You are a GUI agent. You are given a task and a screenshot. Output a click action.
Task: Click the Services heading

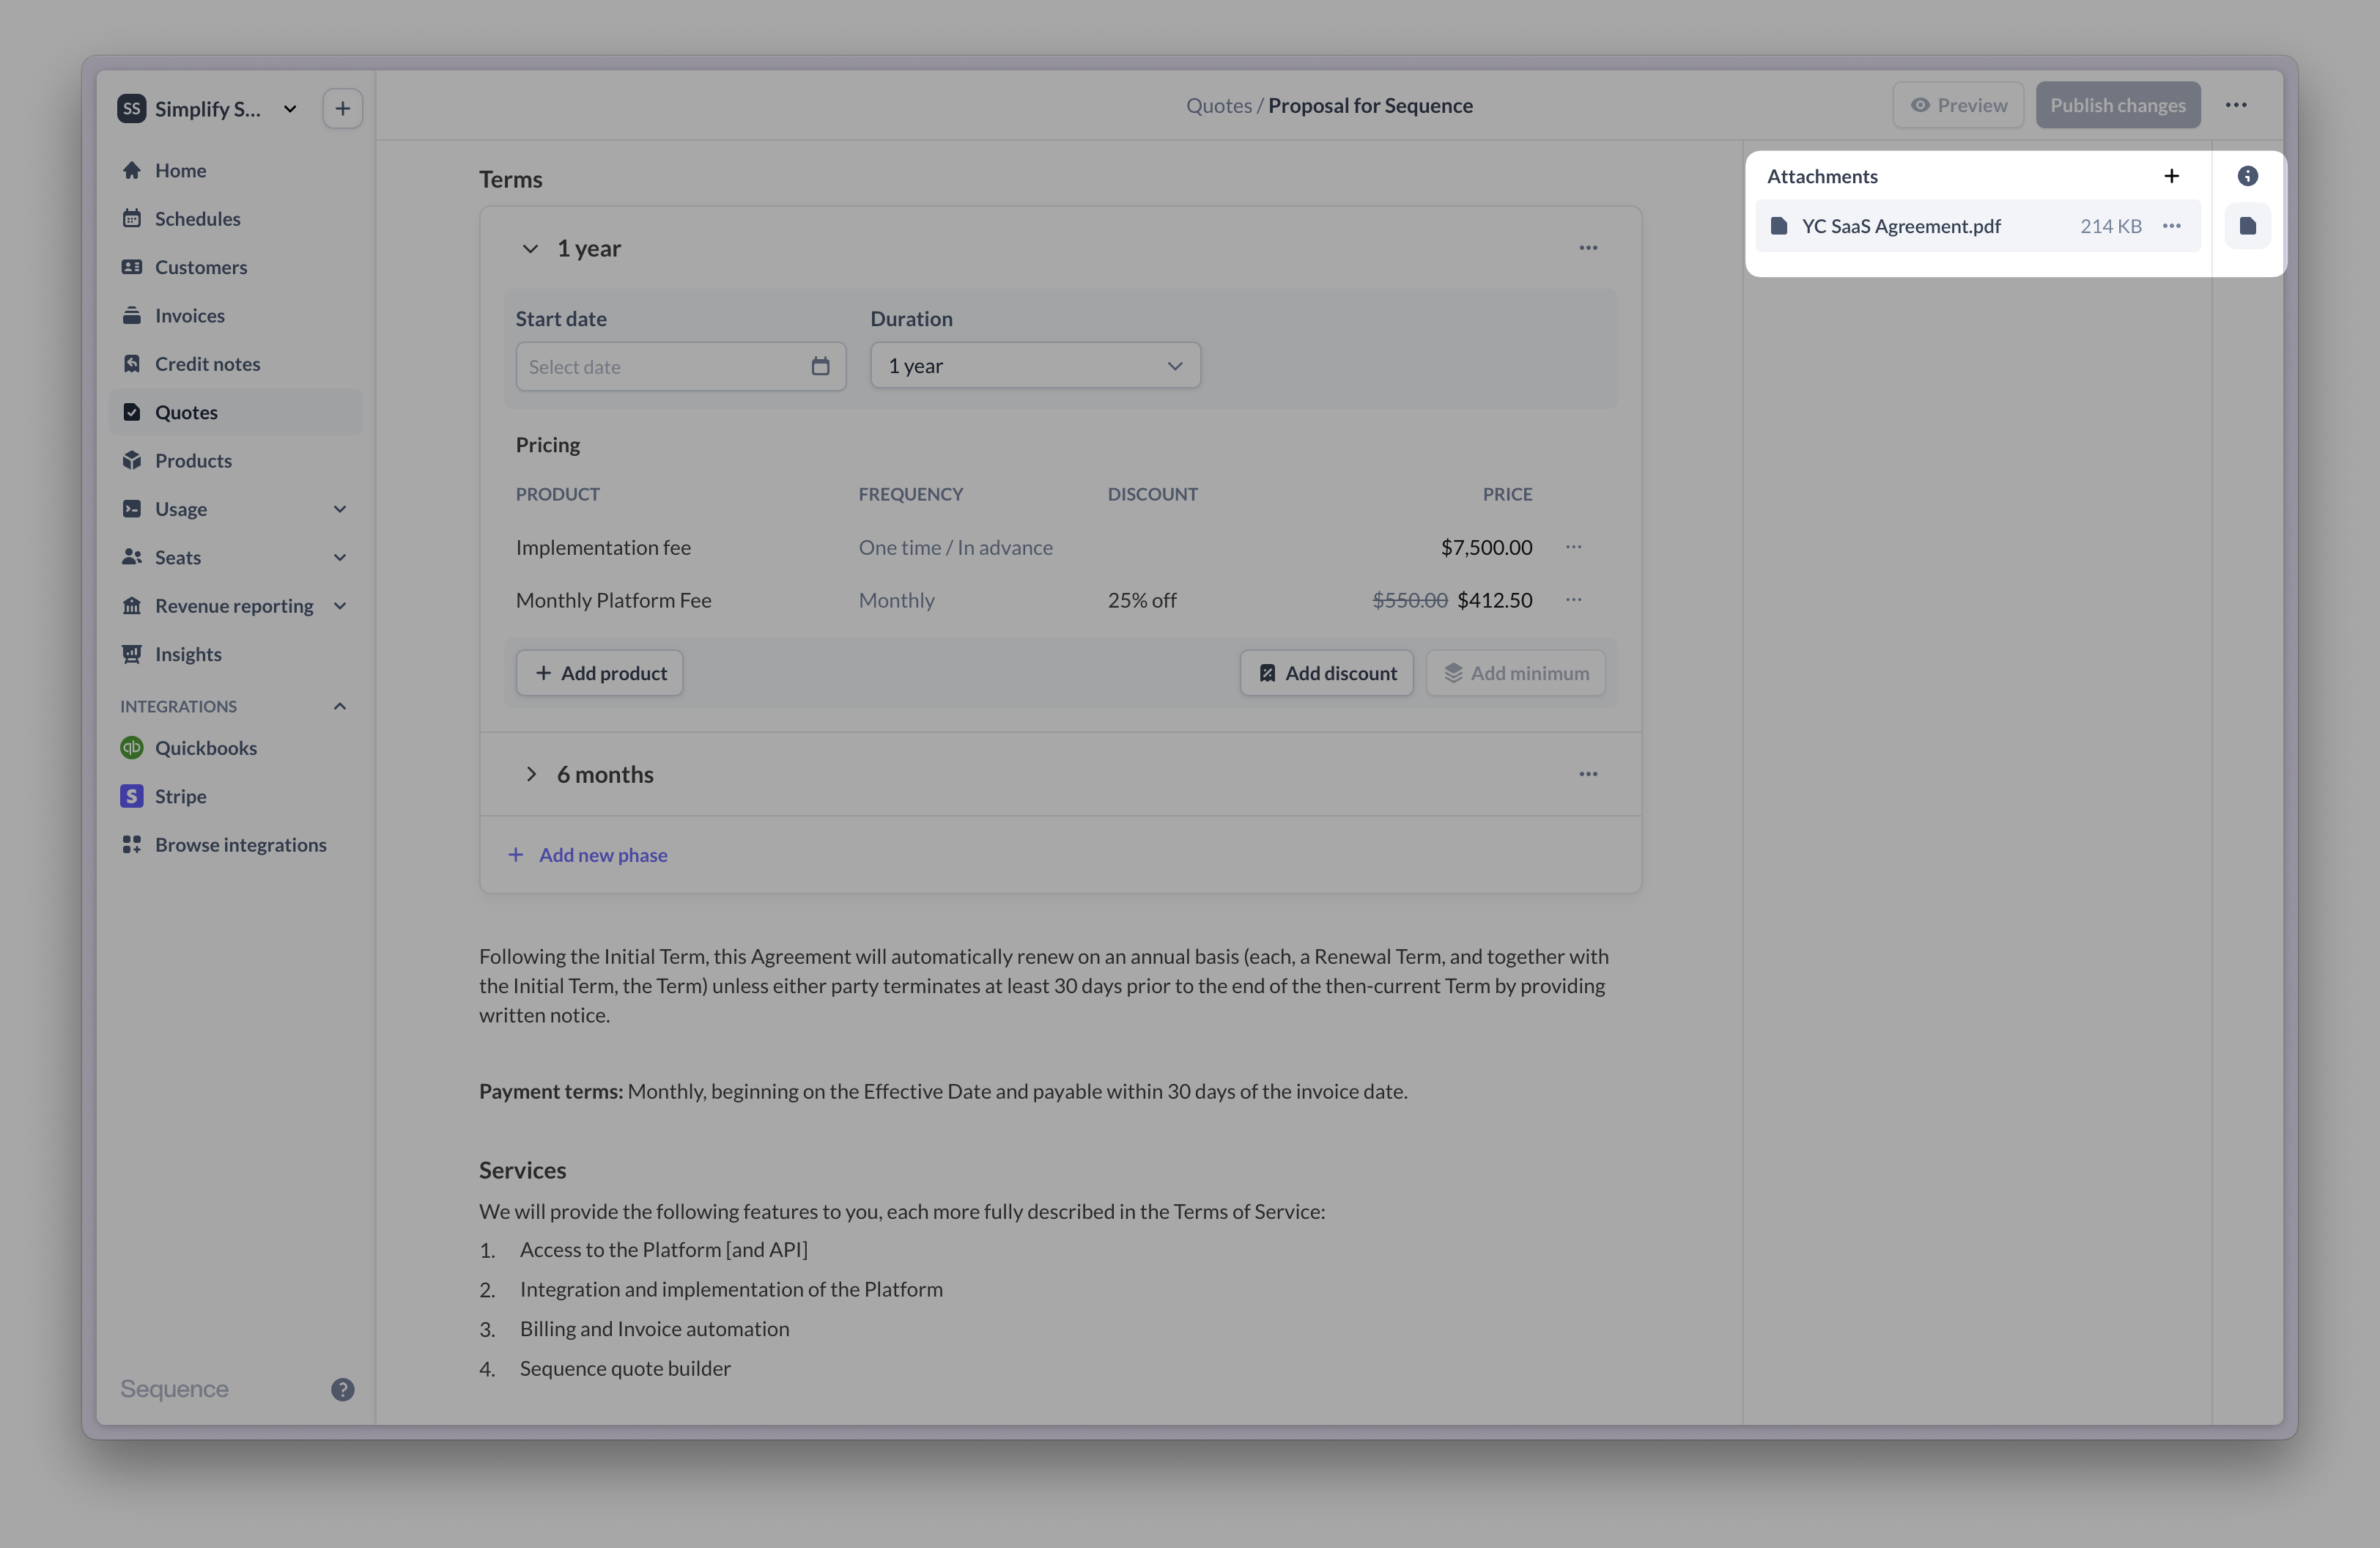[x=522, y=1170]
